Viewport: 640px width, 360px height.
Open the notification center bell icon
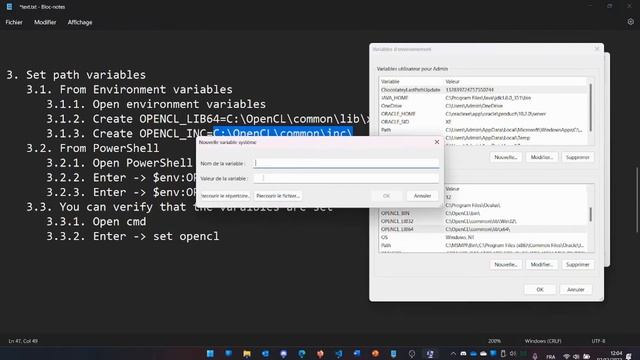(629, 356)
